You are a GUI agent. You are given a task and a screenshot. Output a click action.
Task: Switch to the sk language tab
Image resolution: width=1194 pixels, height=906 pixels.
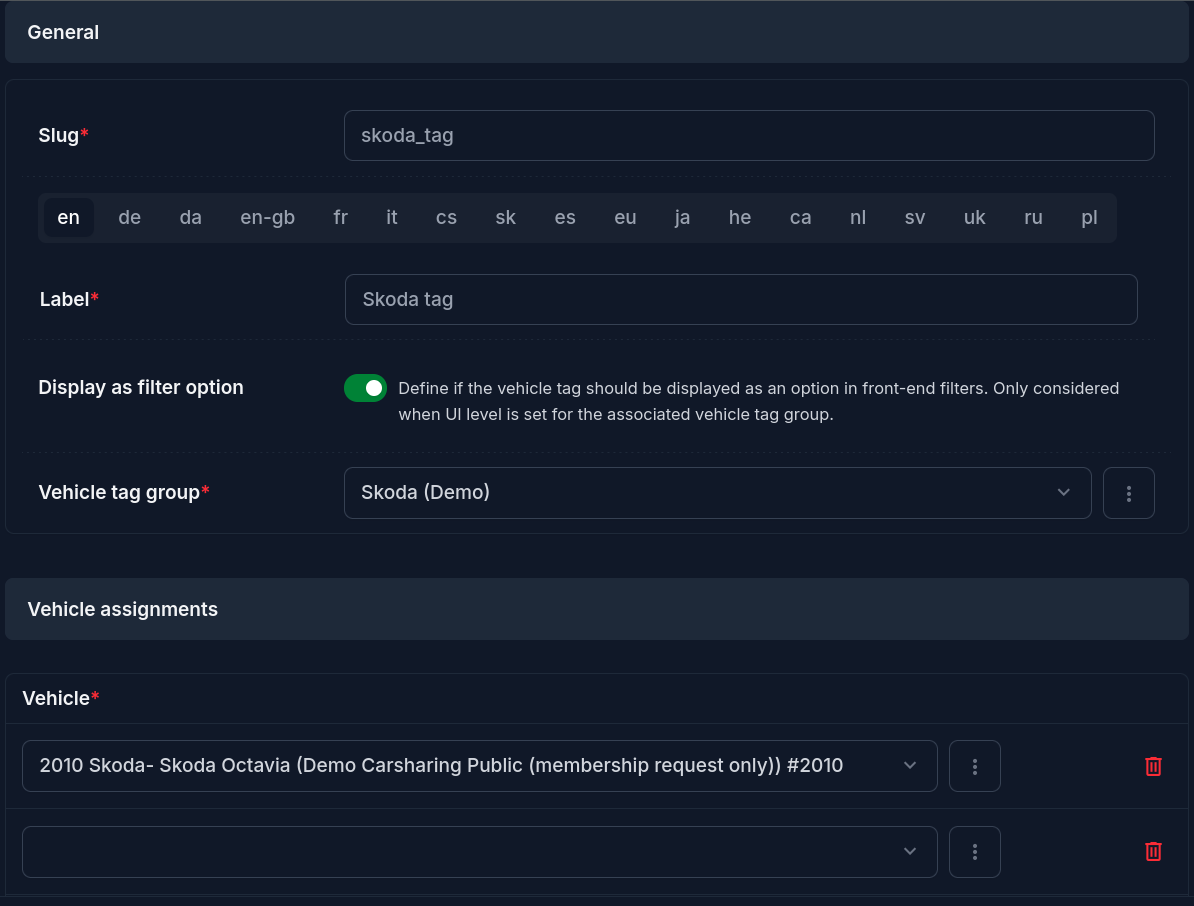506,218
